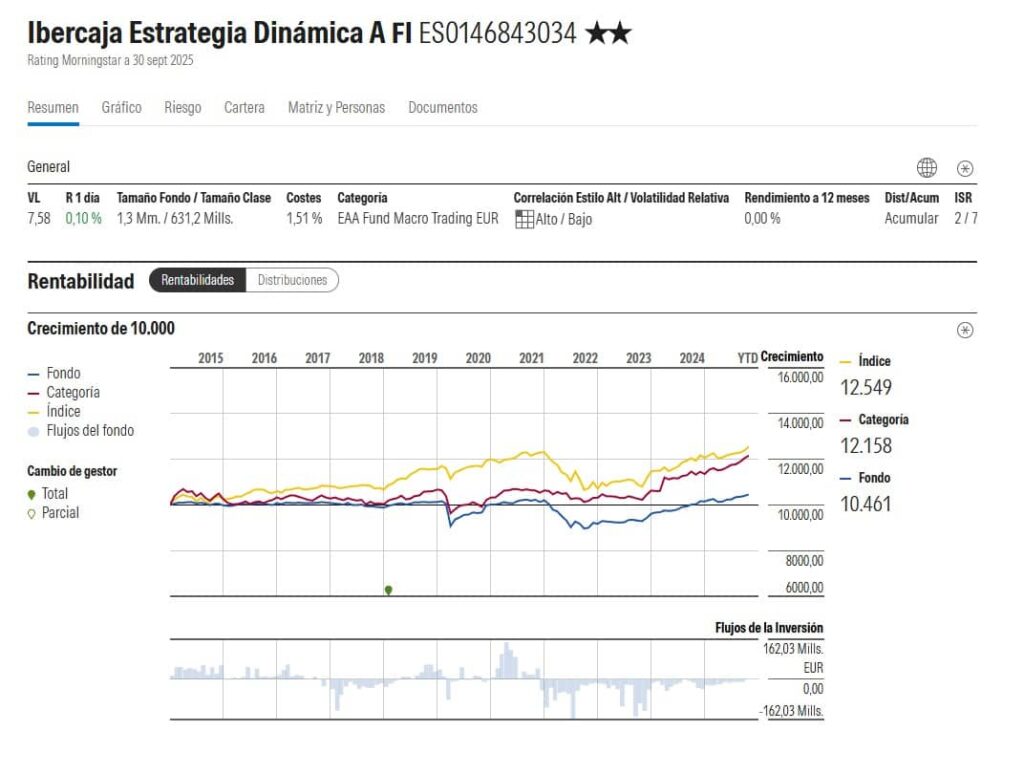Click the YTD label on chart axis
The height and width of the screenshot is (774, 1024).
[748, 358]
